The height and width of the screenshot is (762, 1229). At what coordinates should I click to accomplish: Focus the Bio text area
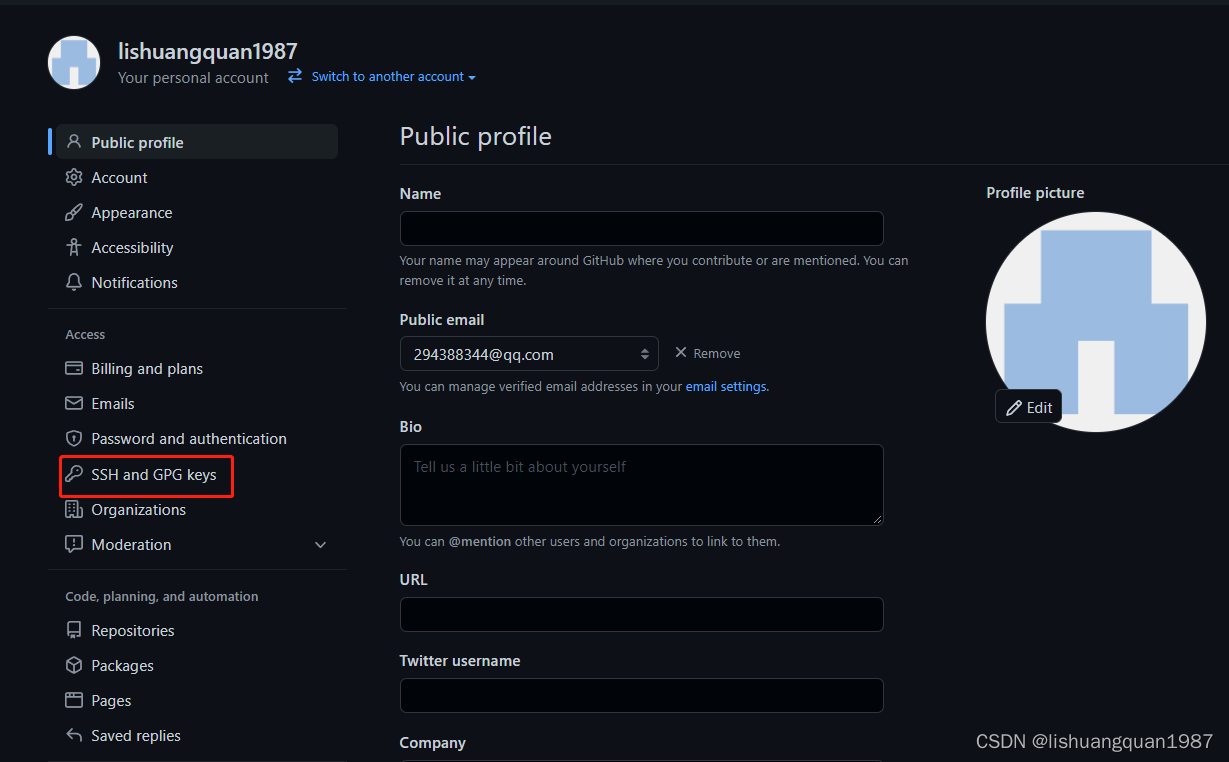(641, 485)
